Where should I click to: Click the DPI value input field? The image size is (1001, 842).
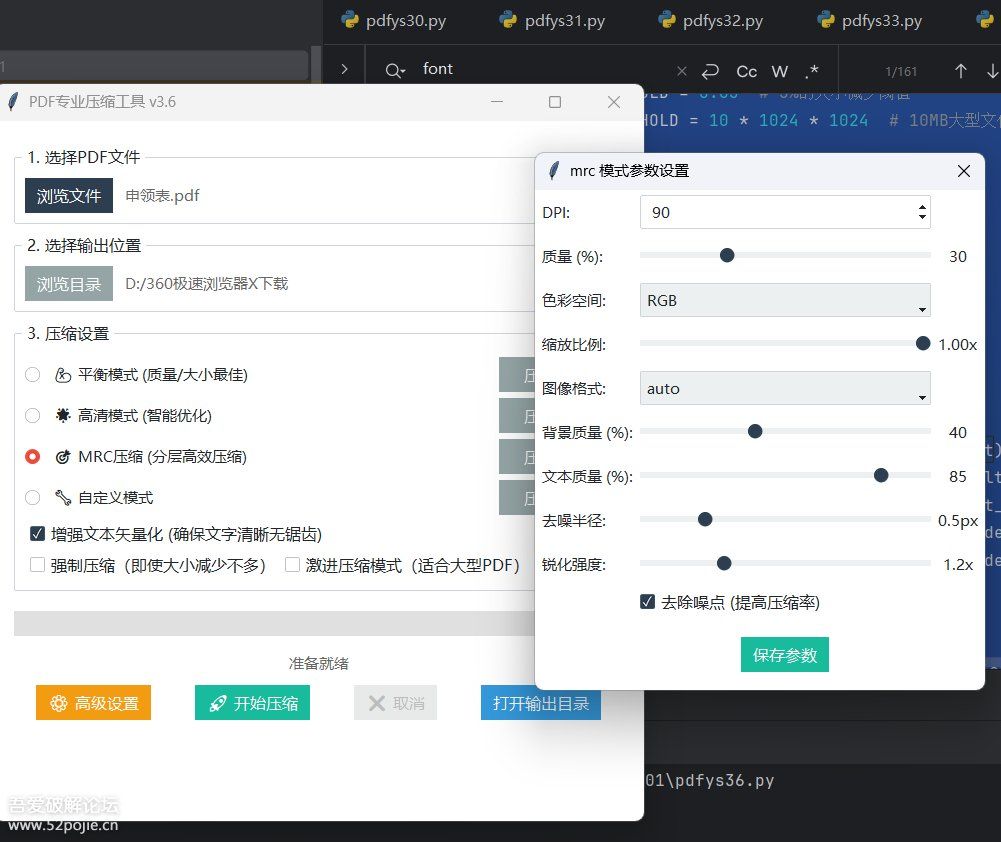click(x=775, y=212)
